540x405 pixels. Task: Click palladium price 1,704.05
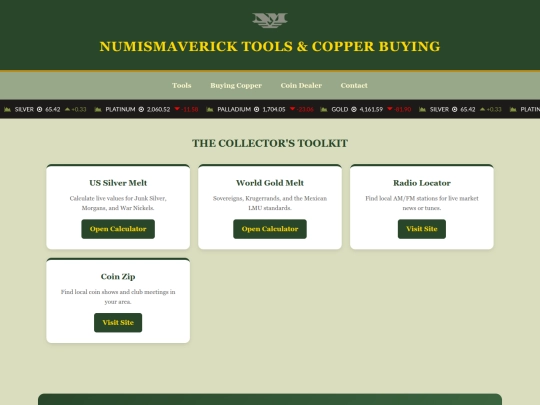[274, 109]
